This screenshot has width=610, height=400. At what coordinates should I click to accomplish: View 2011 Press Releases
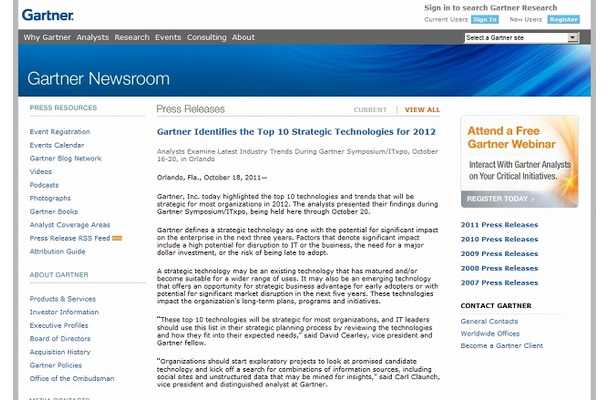500,225
